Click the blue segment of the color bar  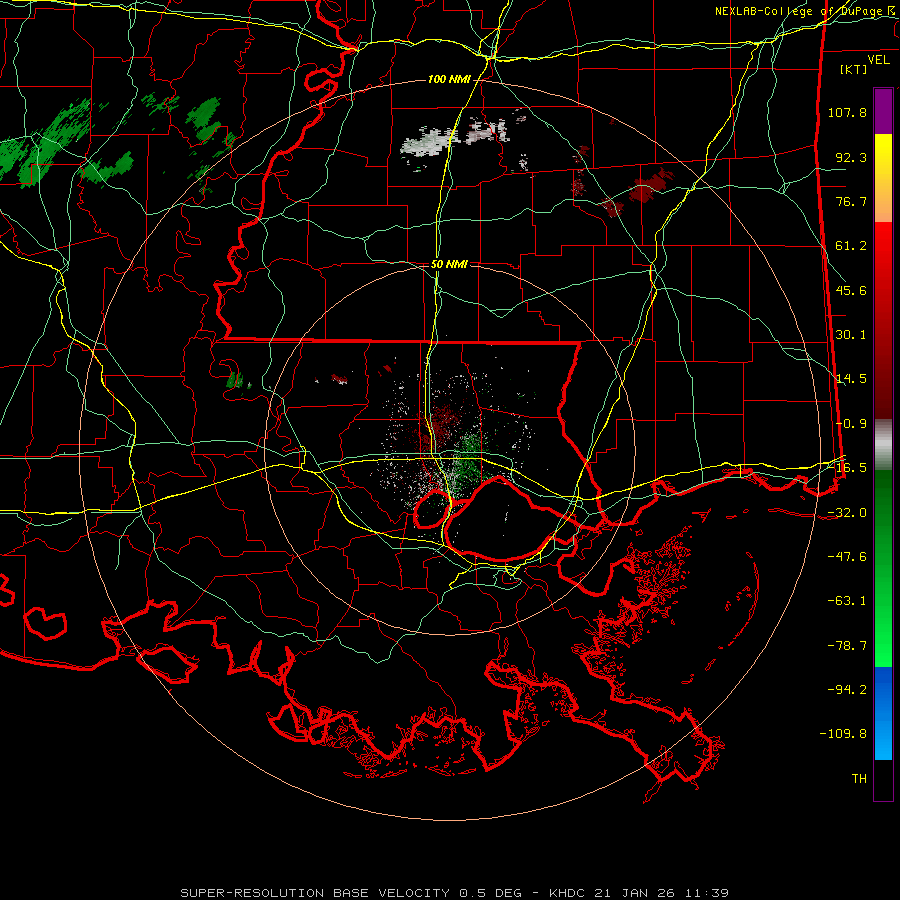(x=883, y=713)
